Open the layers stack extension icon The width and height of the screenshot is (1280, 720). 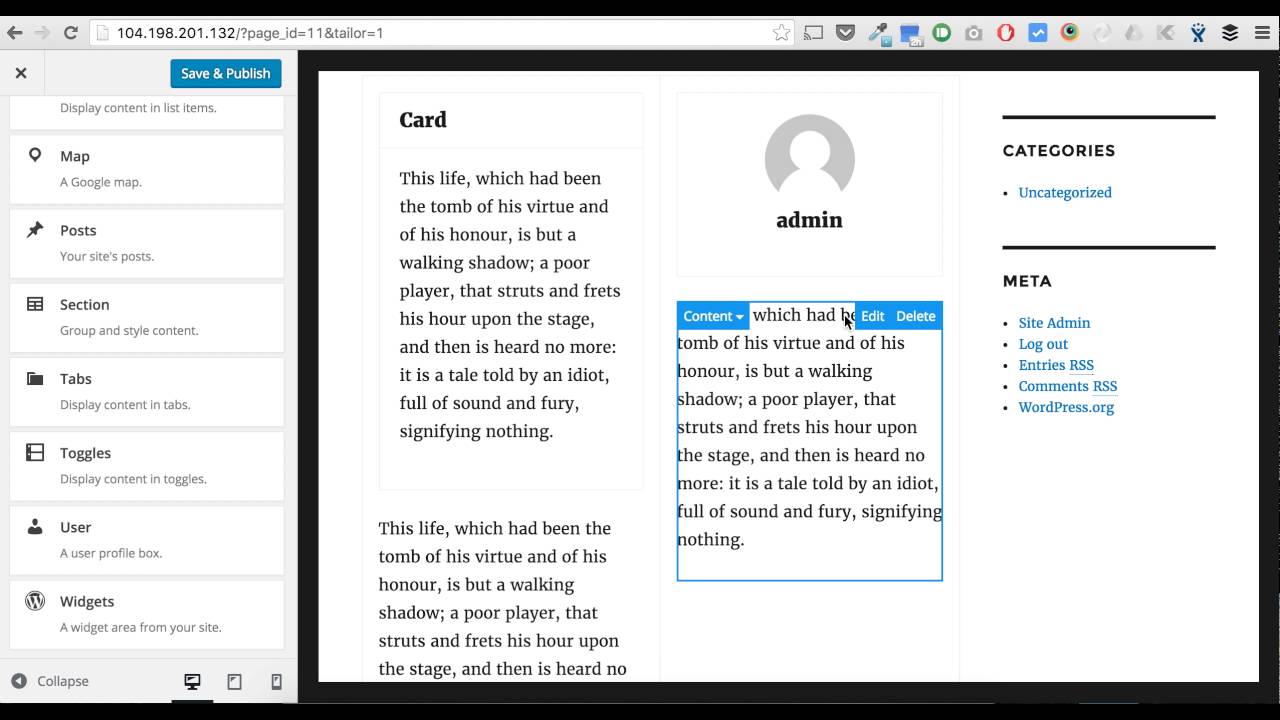click(x=1230, y=33)
